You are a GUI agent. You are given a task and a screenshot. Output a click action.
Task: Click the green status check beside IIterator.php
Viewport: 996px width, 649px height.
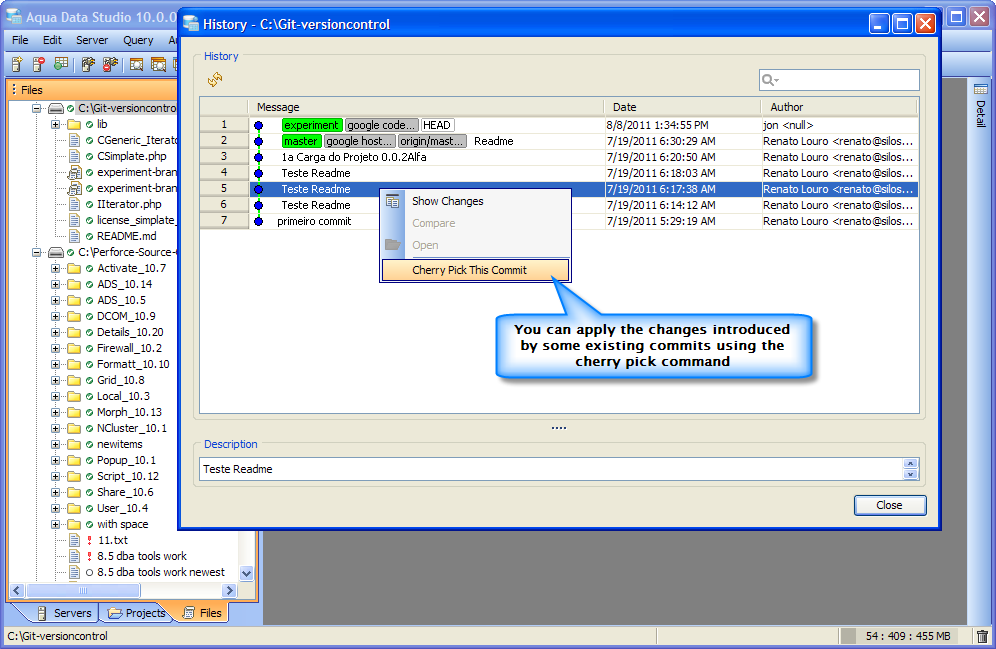[90, 204]
